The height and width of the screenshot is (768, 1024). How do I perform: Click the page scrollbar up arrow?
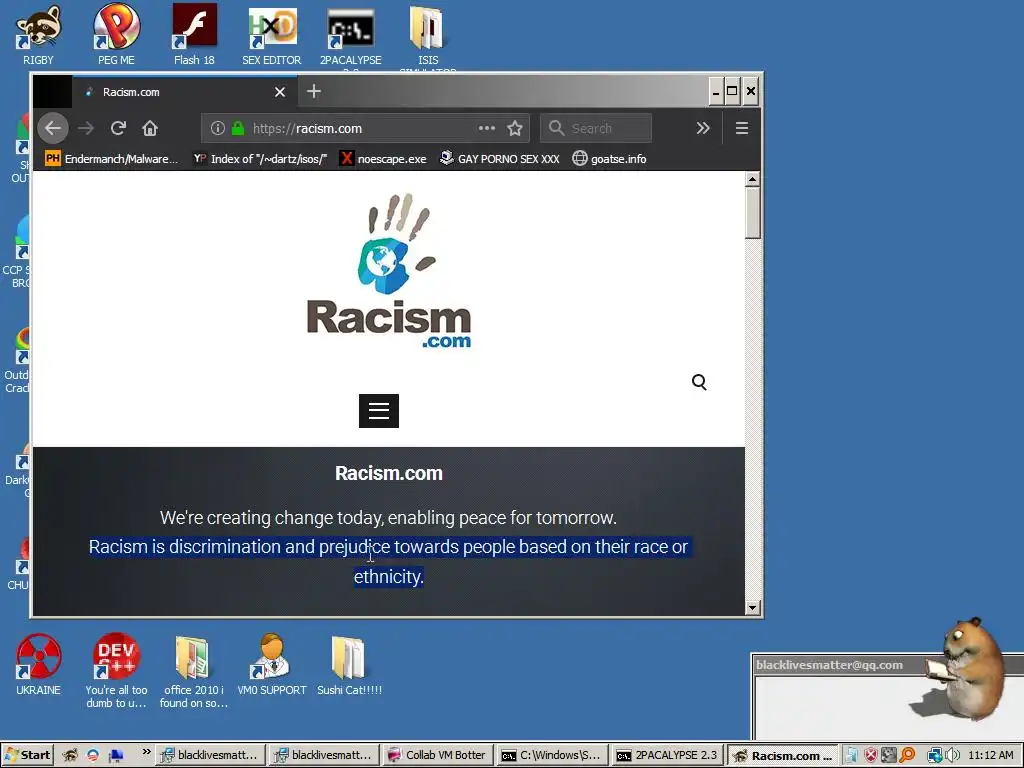(x=752, y=179)
